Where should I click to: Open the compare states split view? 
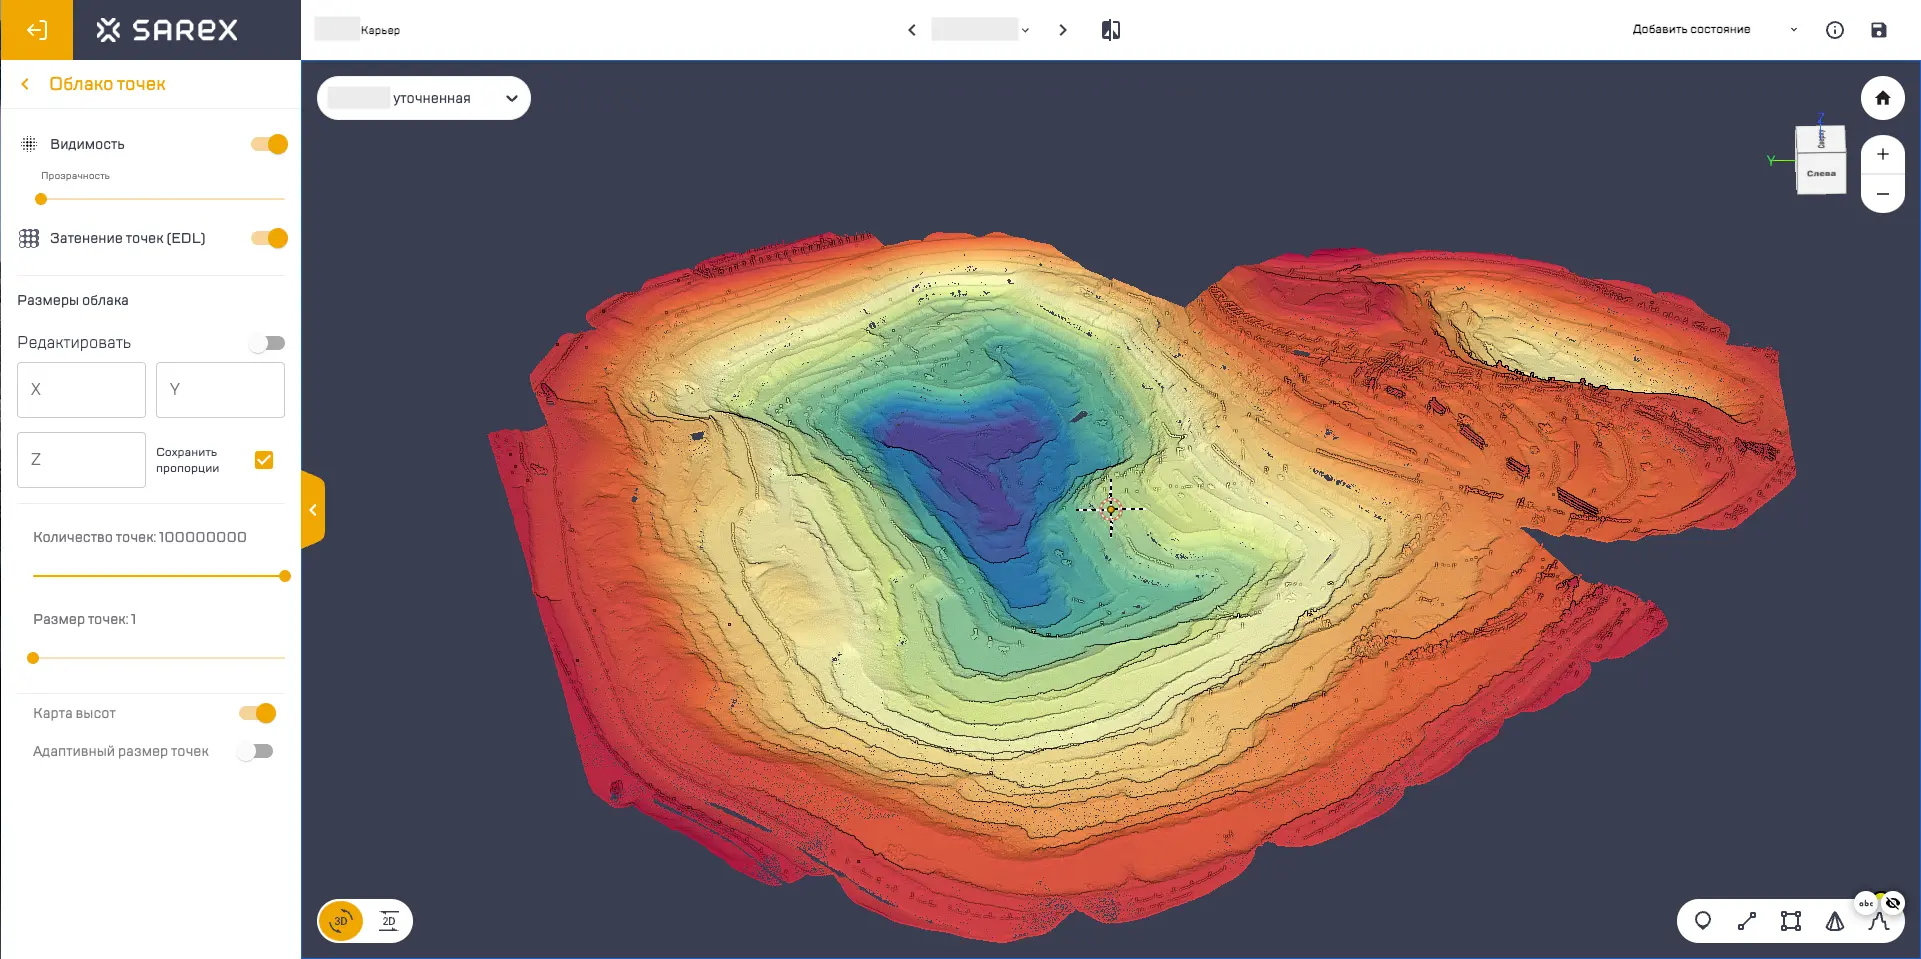pos(1110,30)
